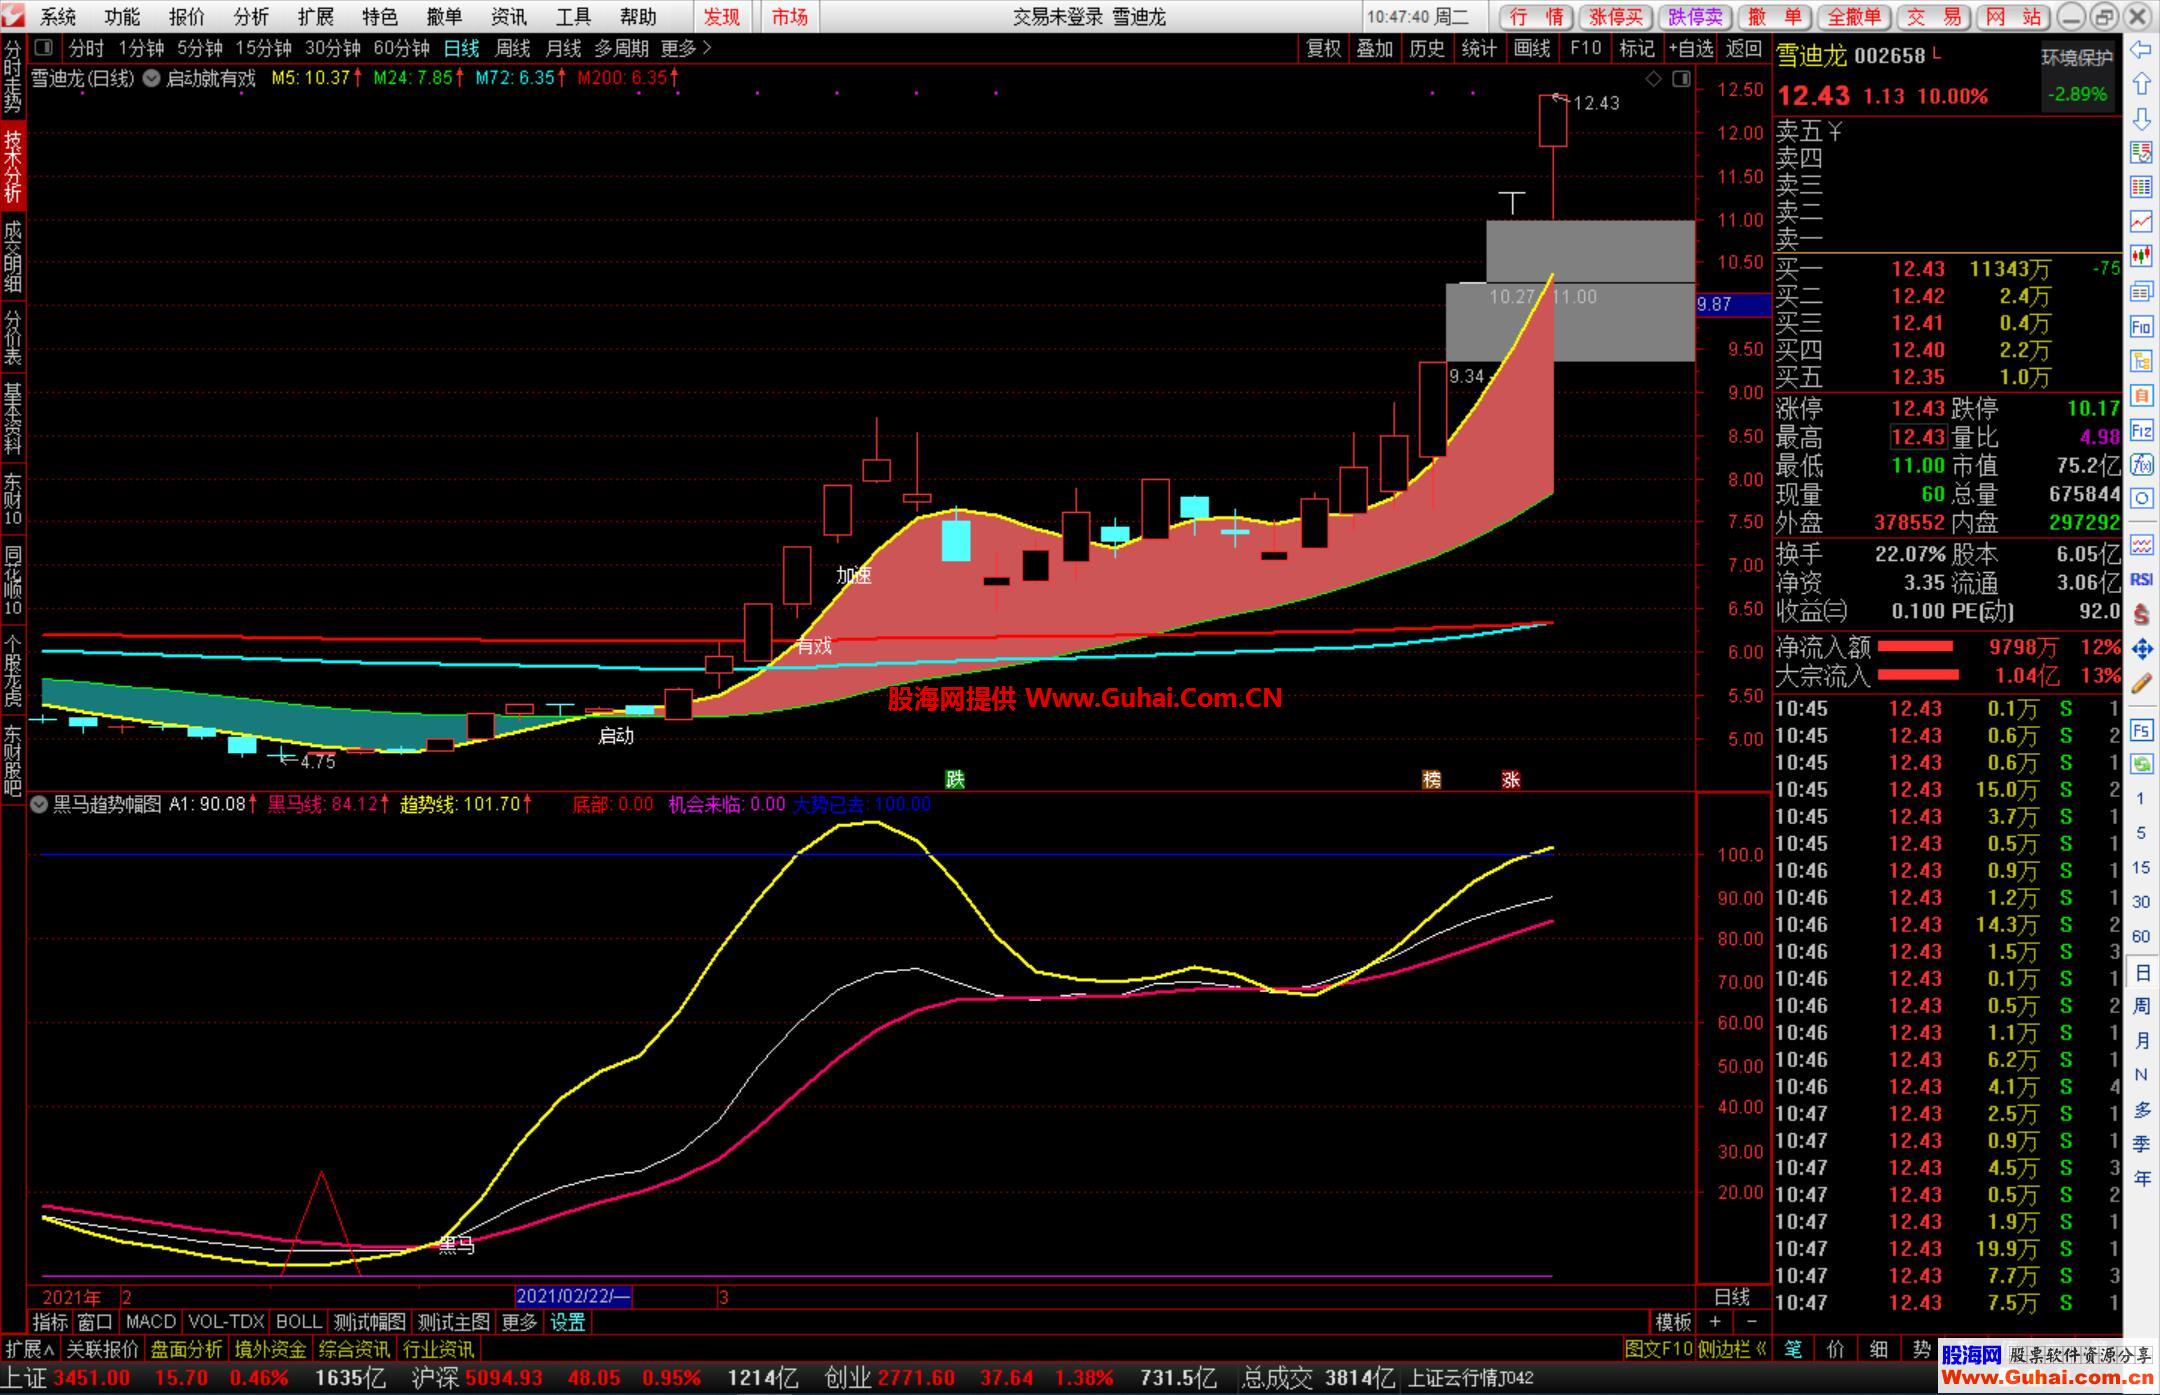2160x1395 pixels.
Task: Click the diamond marker icon at chart top
Action: pyautogui.click(x=1653, y=79)
